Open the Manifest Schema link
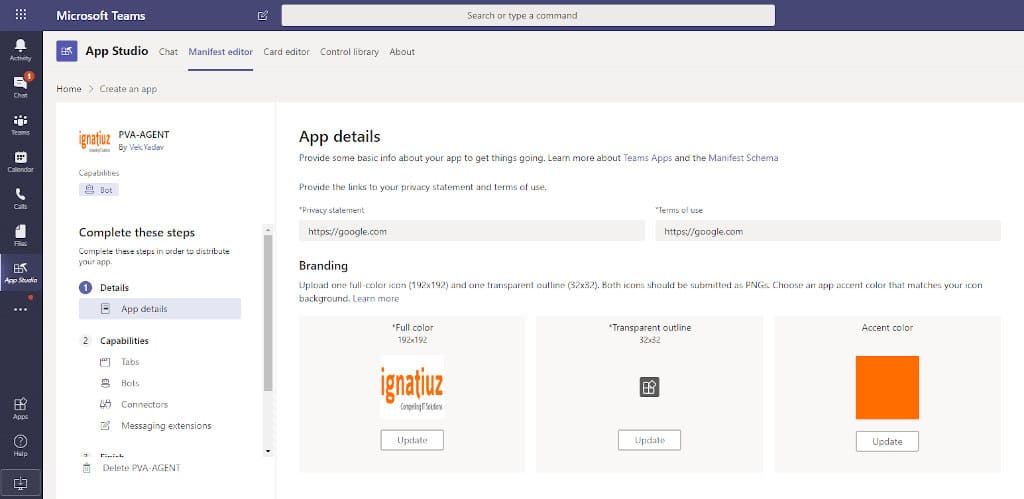Viewport: 1024px width, 499px height. click(x=743, y=157)
